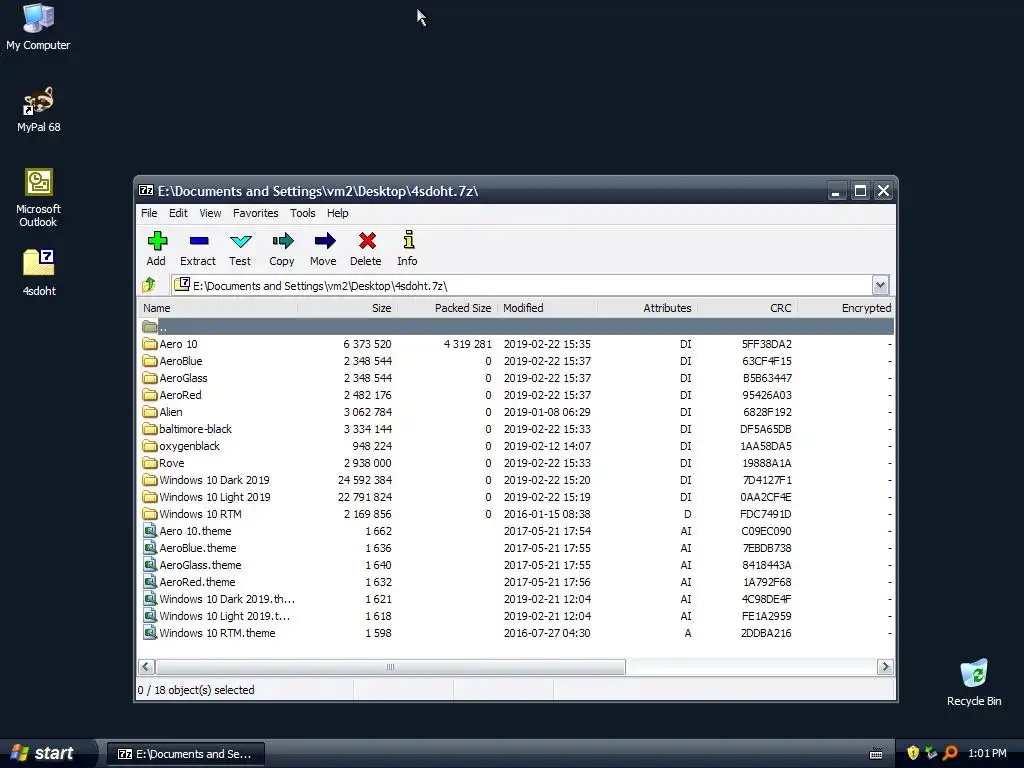Select the 4sdoht archive desktop icon
The width and height of the screenshot is (1024, 768).
(39, 273)
